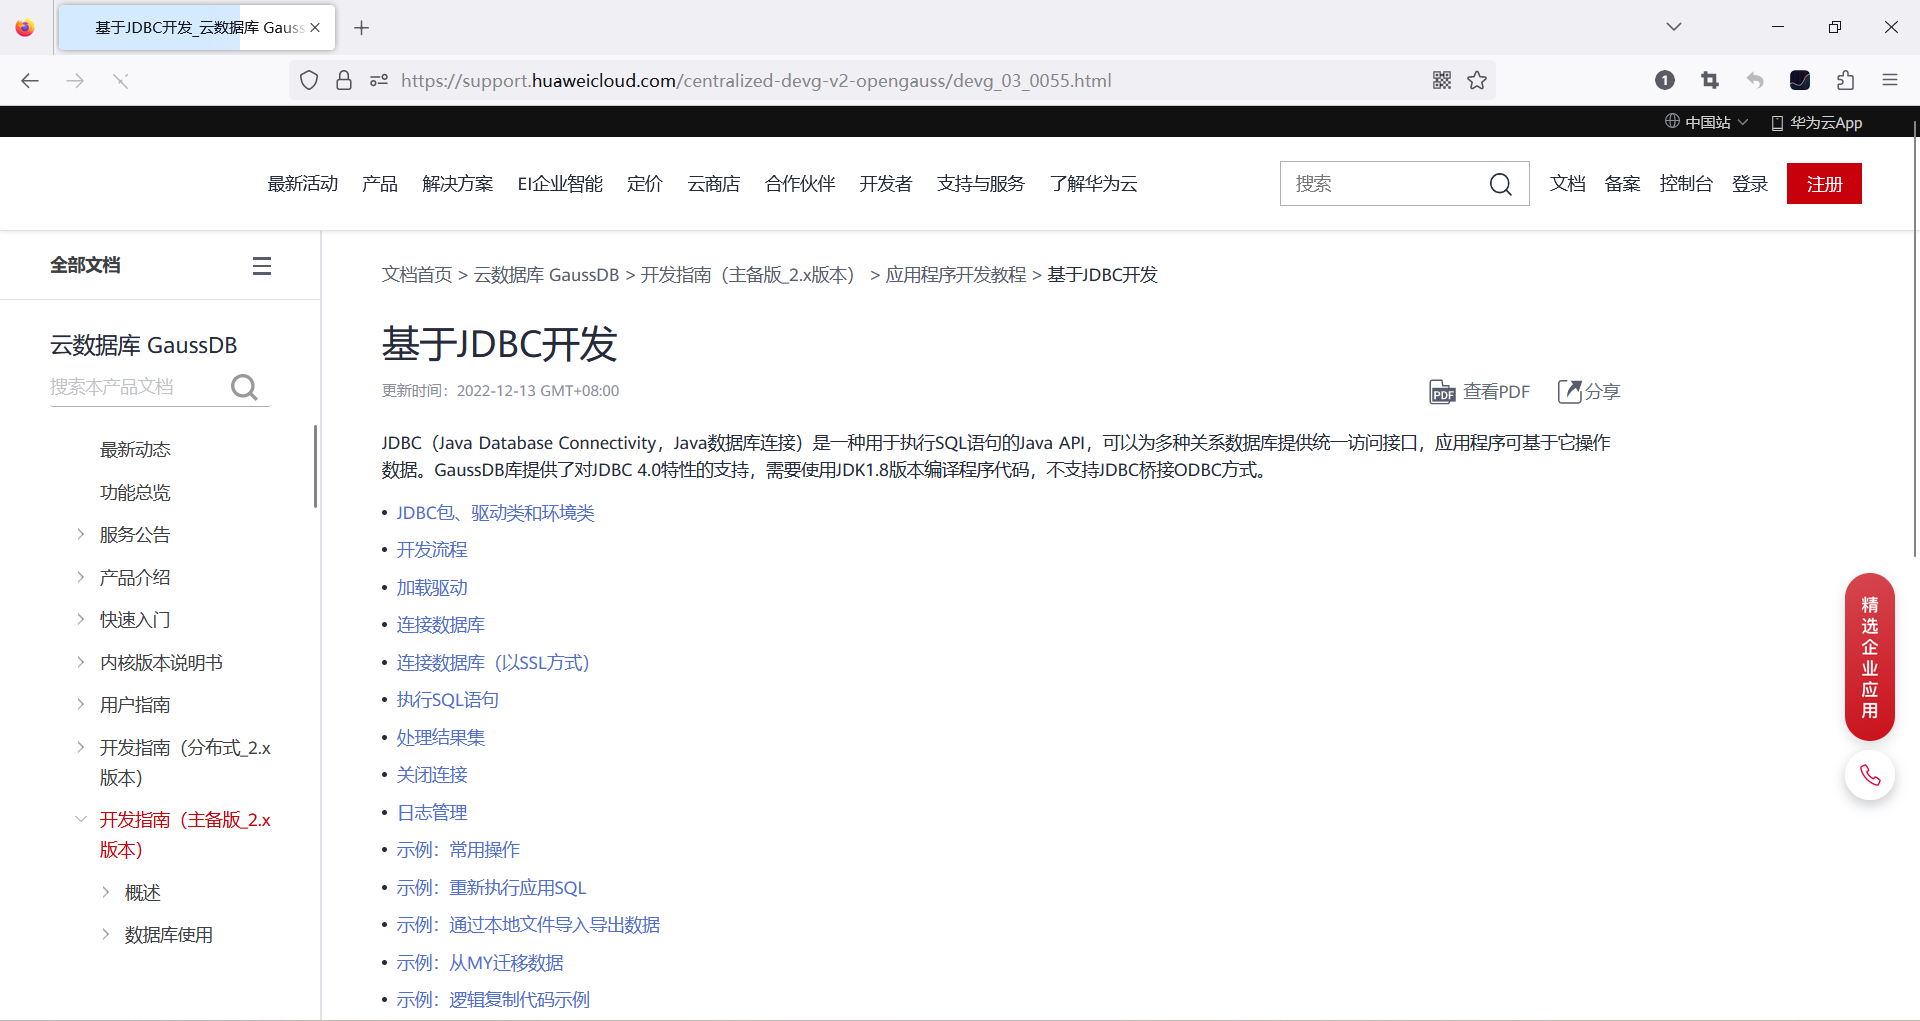Open the floating phone contact icon
This screenshot has height=1021, width=1920.
click(1870, 774)
